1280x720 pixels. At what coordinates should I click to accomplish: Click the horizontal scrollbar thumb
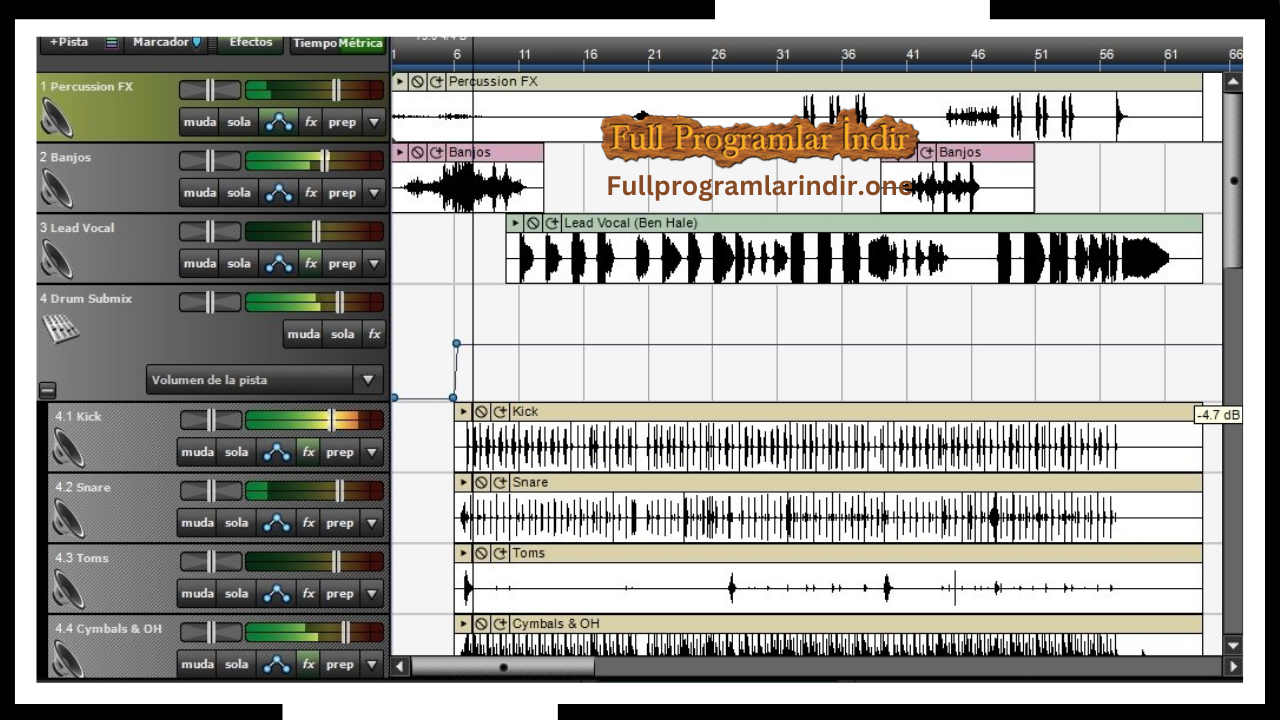pyautogui.click(x=503, y=666)
